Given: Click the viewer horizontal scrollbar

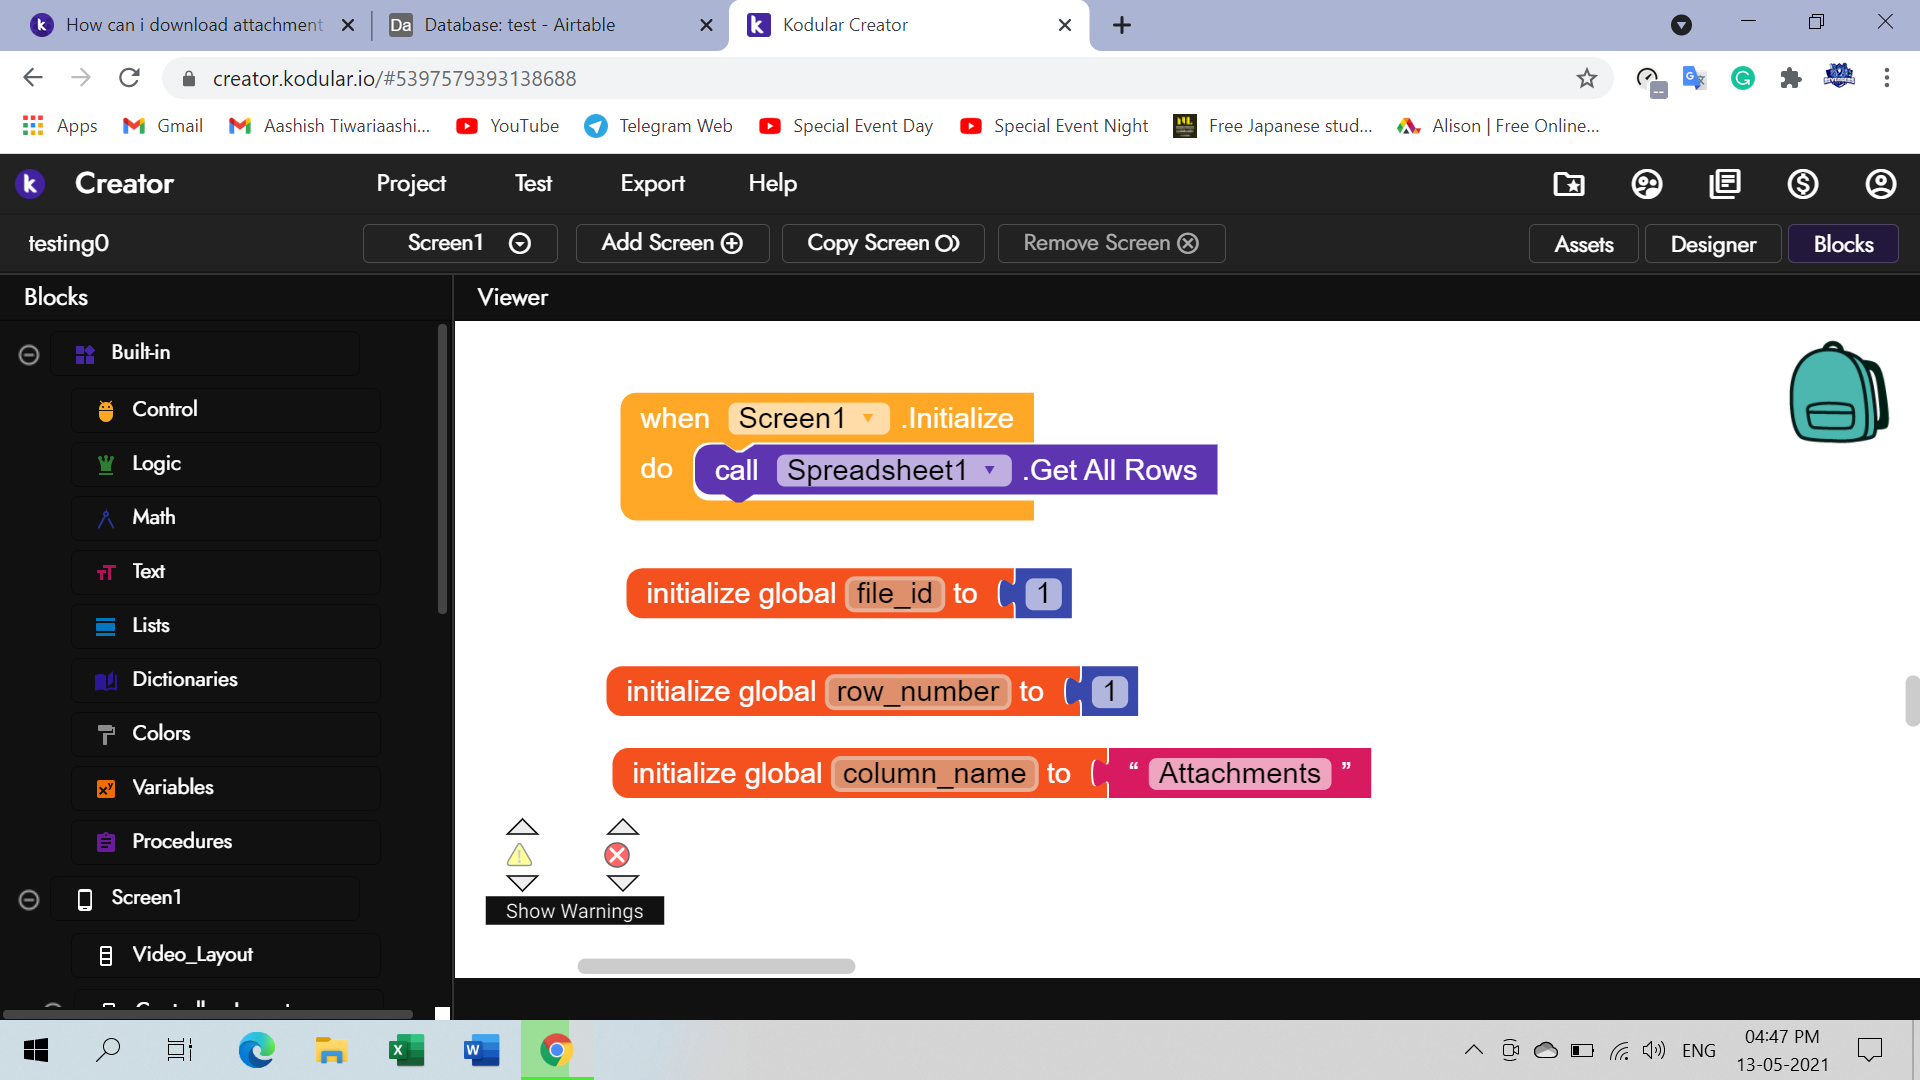Looking at the screenshot, I should (x=716, y=966).
